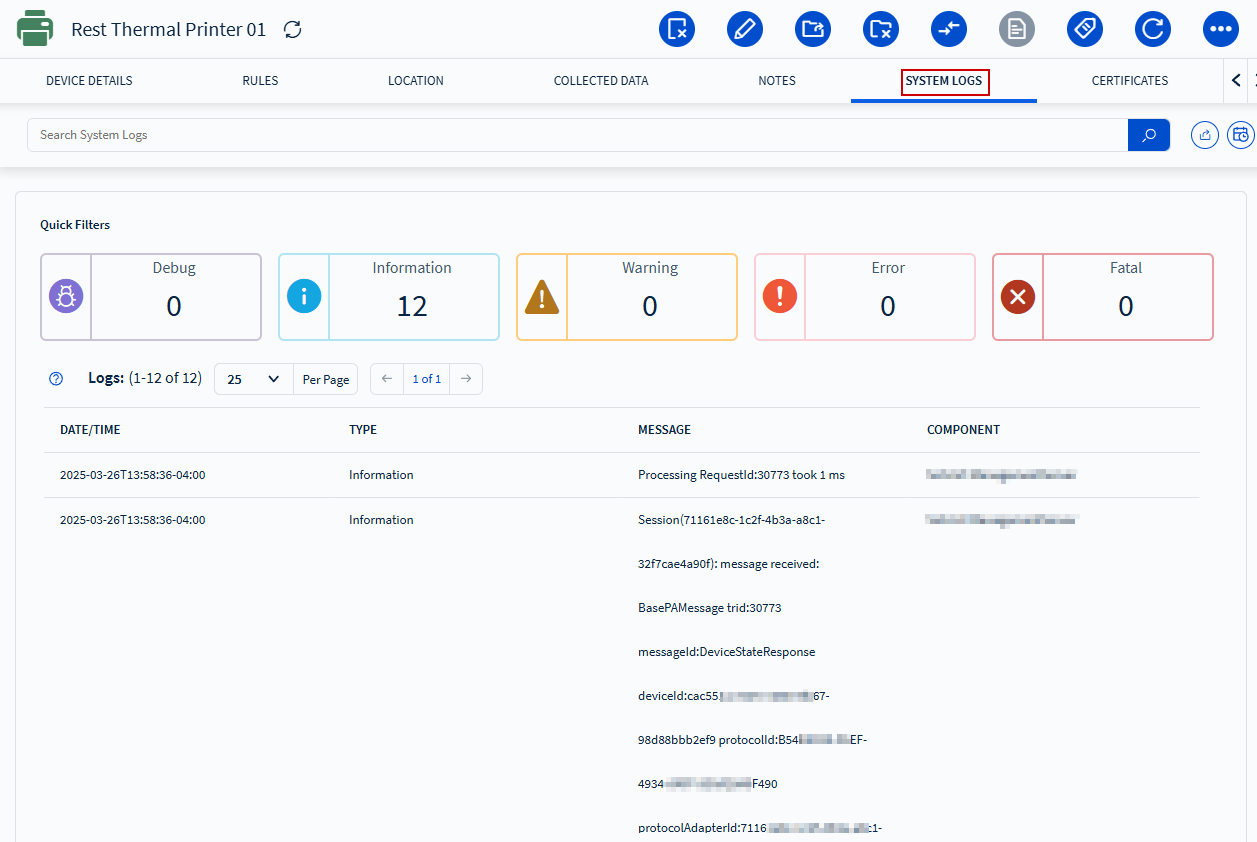The width and height of the screenshot is (1257, 842).
Task: Click the DATE/TIME column header
Action: tap(90, 430)
